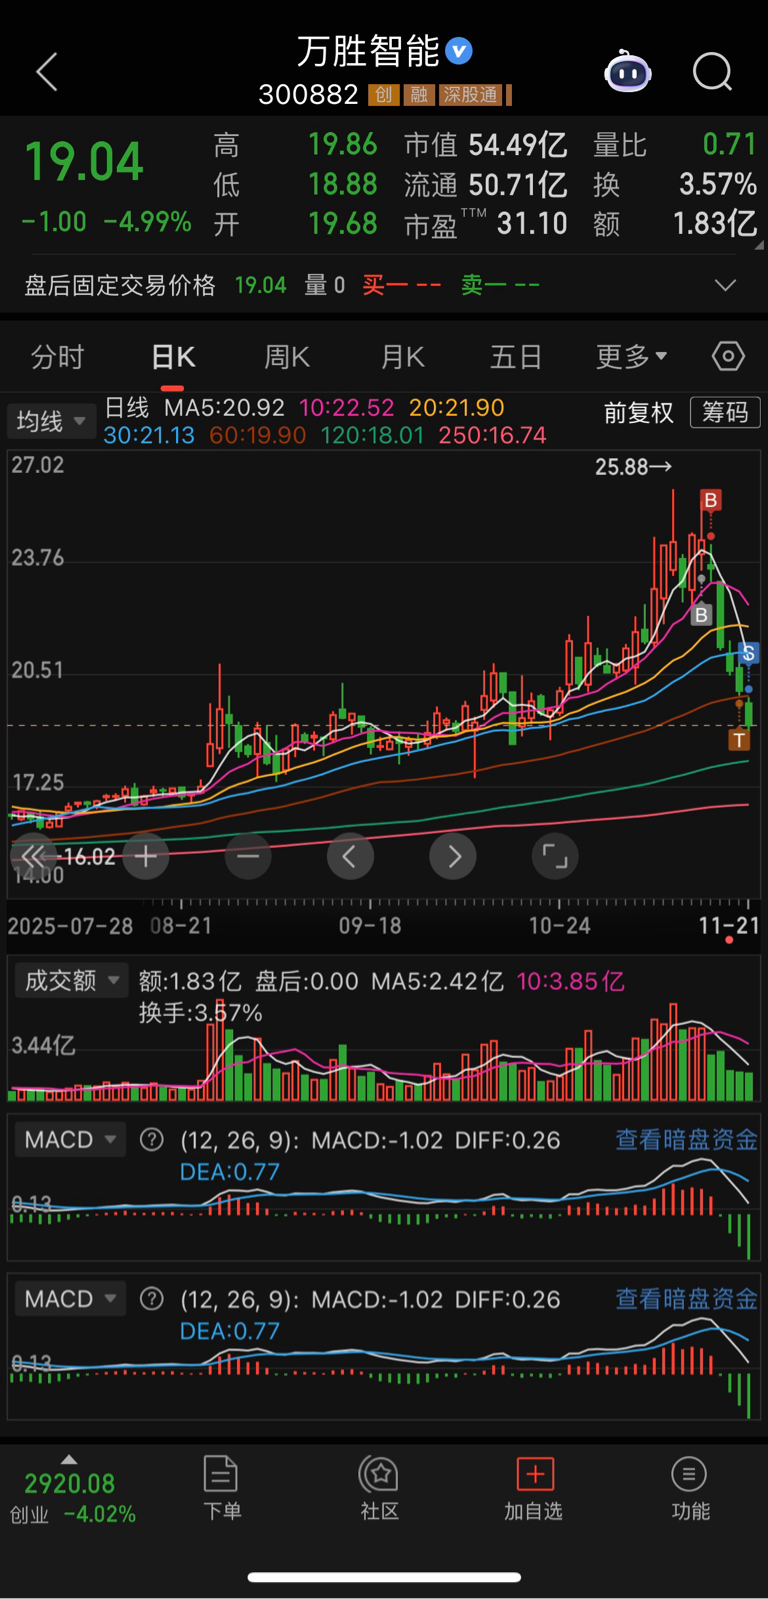Image resolution: width=768 pixels, height=1599 pixels.
Task: Tap the 卖一 ask quote
Action: point(500,286)
